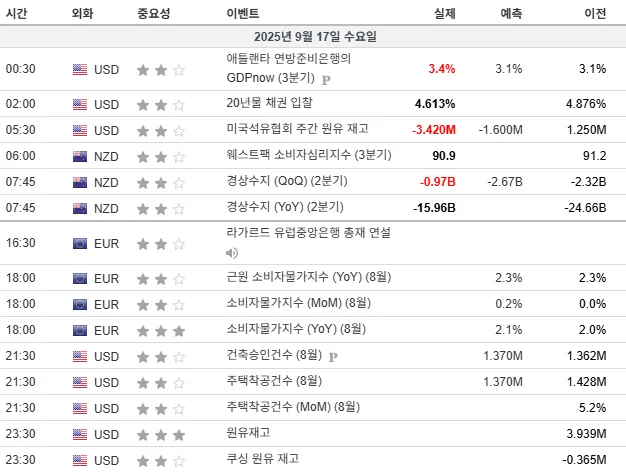Screen dimensions: 626x472
Task: Click the speaker icon under the Lagarde speech event
Action: [x=232, y=253]
